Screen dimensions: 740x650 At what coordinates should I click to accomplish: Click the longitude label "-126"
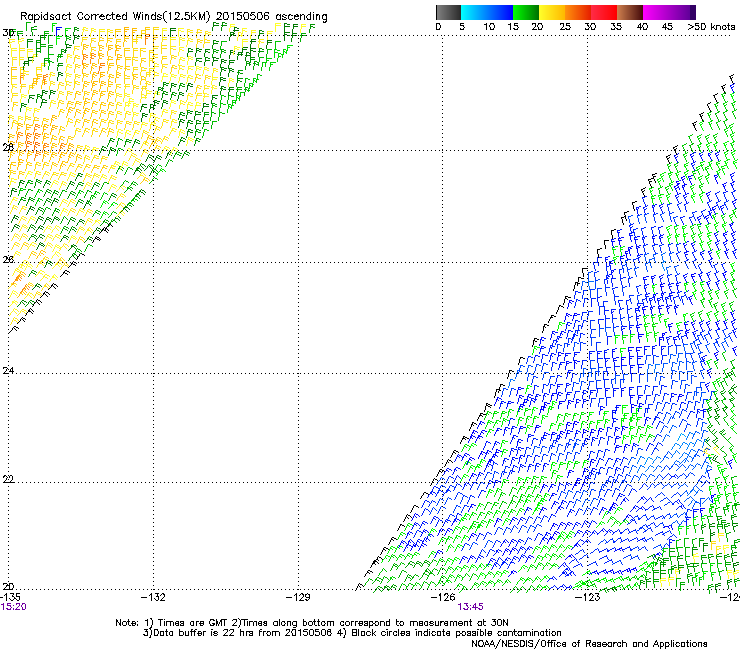(443, 597)
